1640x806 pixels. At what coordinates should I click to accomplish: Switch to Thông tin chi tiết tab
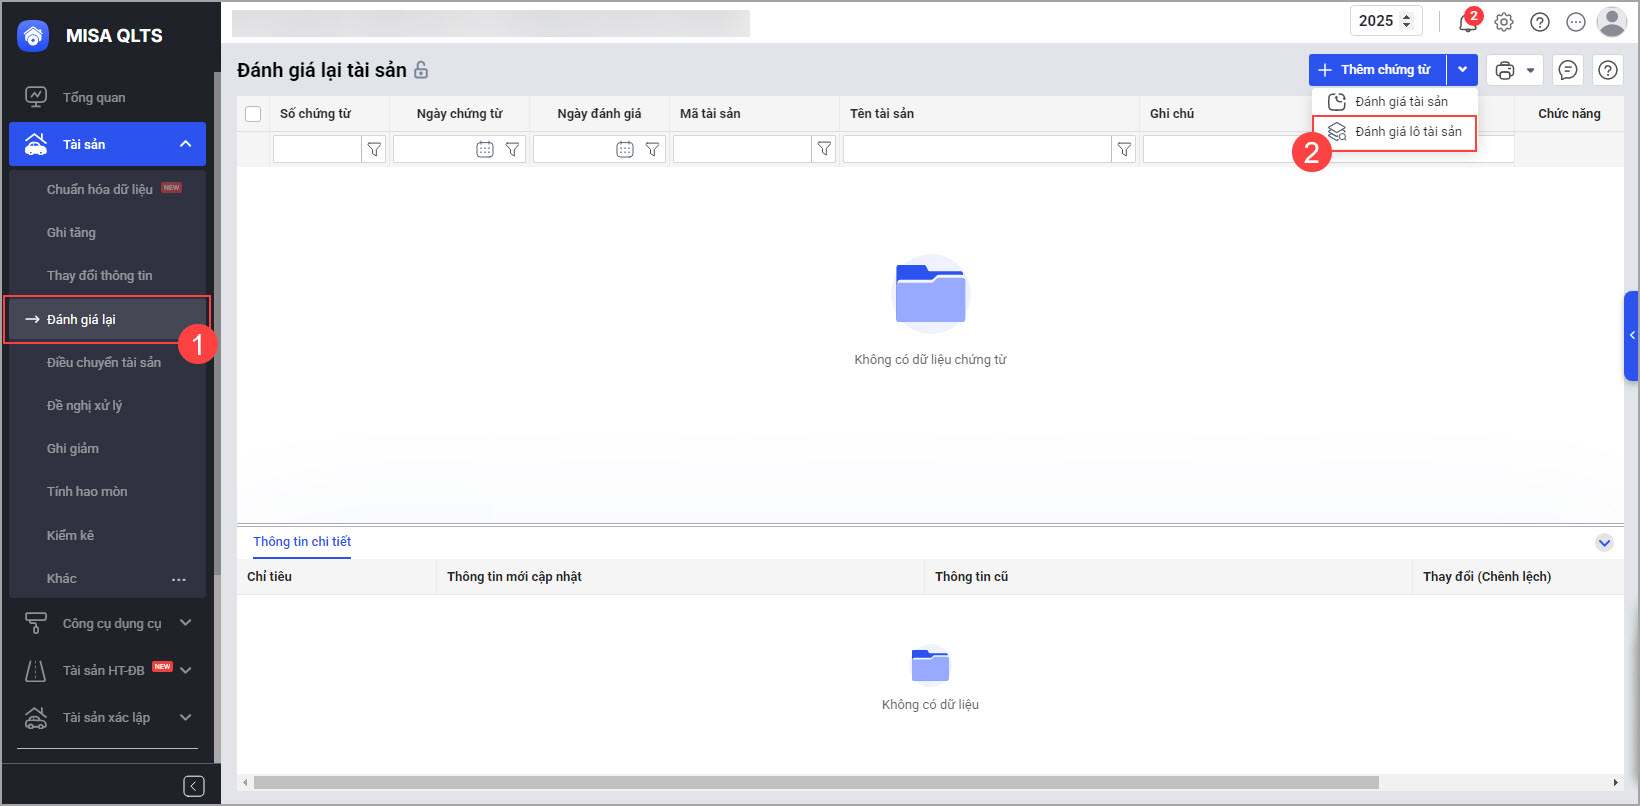(302, 542)
